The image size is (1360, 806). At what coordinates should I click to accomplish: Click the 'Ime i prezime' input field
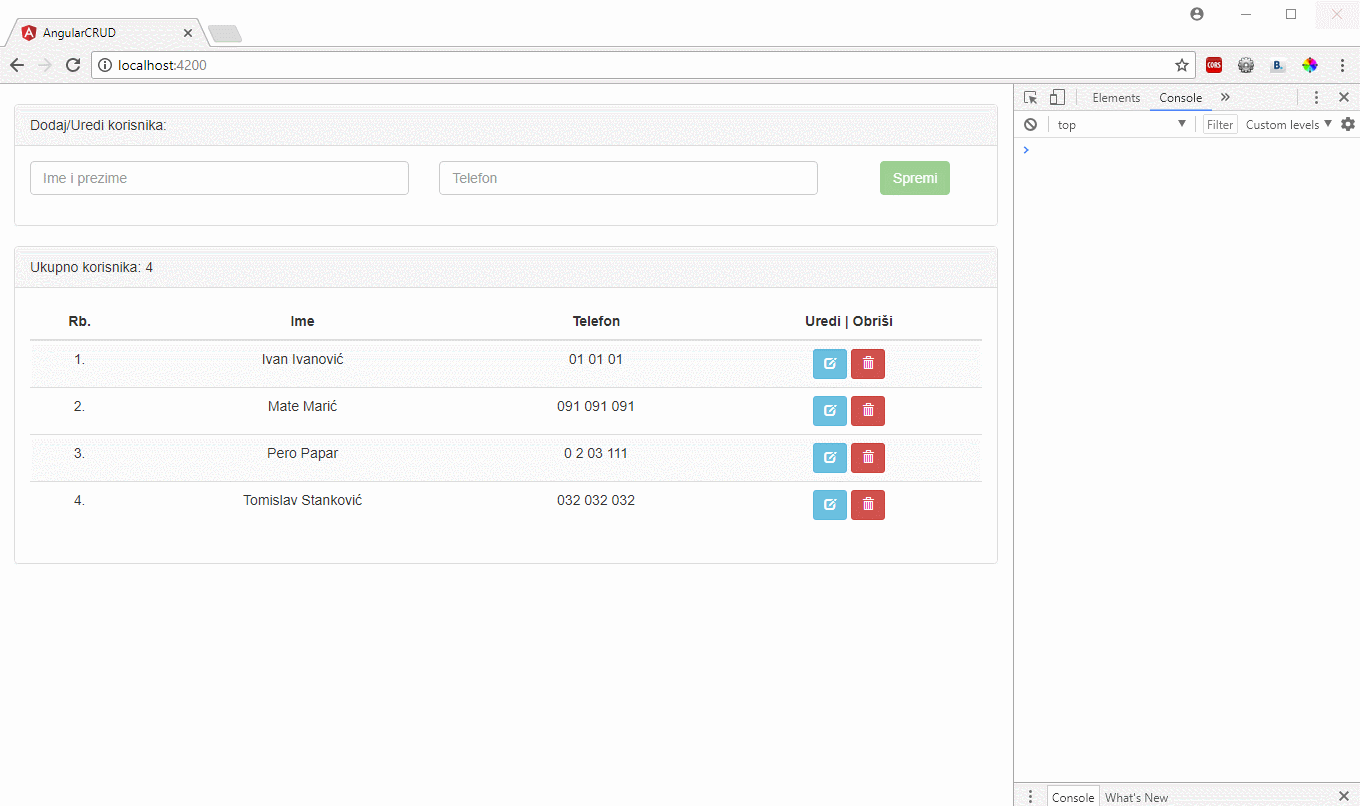219,178
